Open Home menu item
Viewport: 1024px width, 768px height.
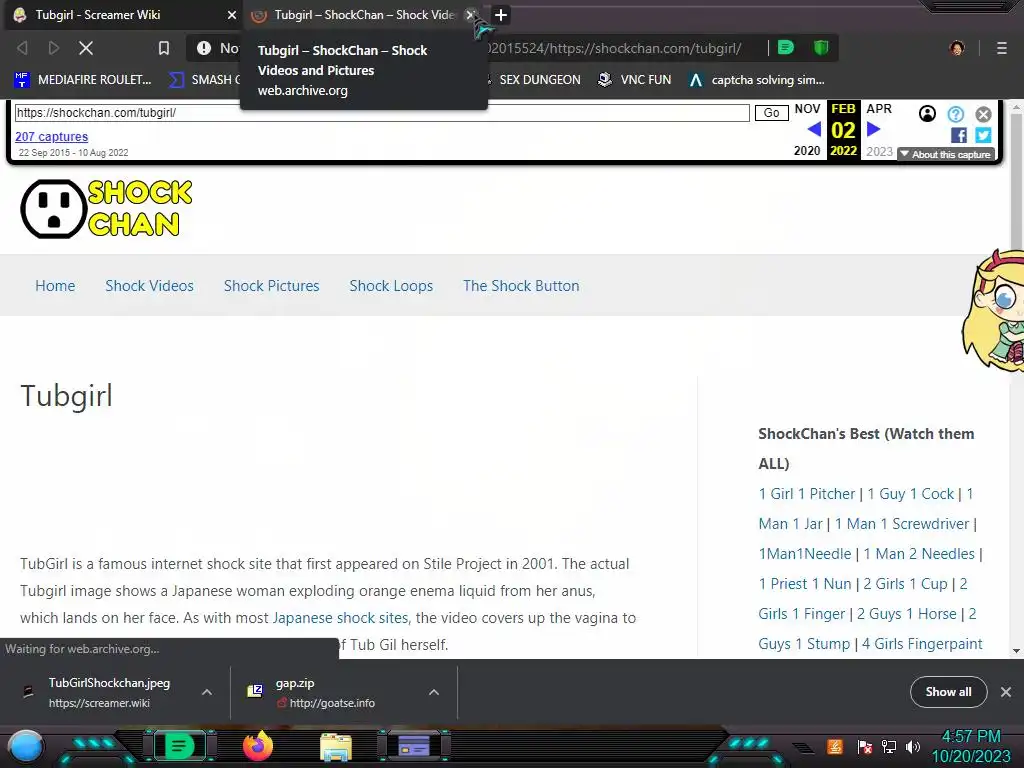coord(55,285)
